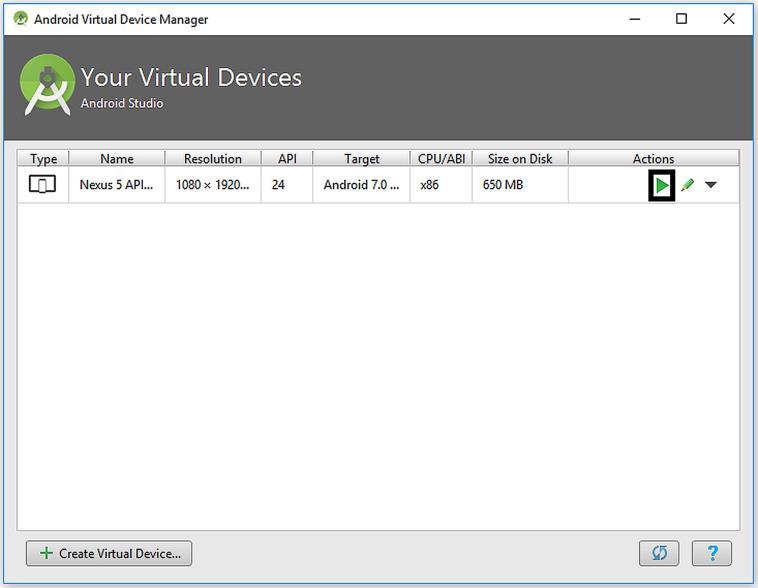Sort by Size on Disk column header

click(520, 159)
